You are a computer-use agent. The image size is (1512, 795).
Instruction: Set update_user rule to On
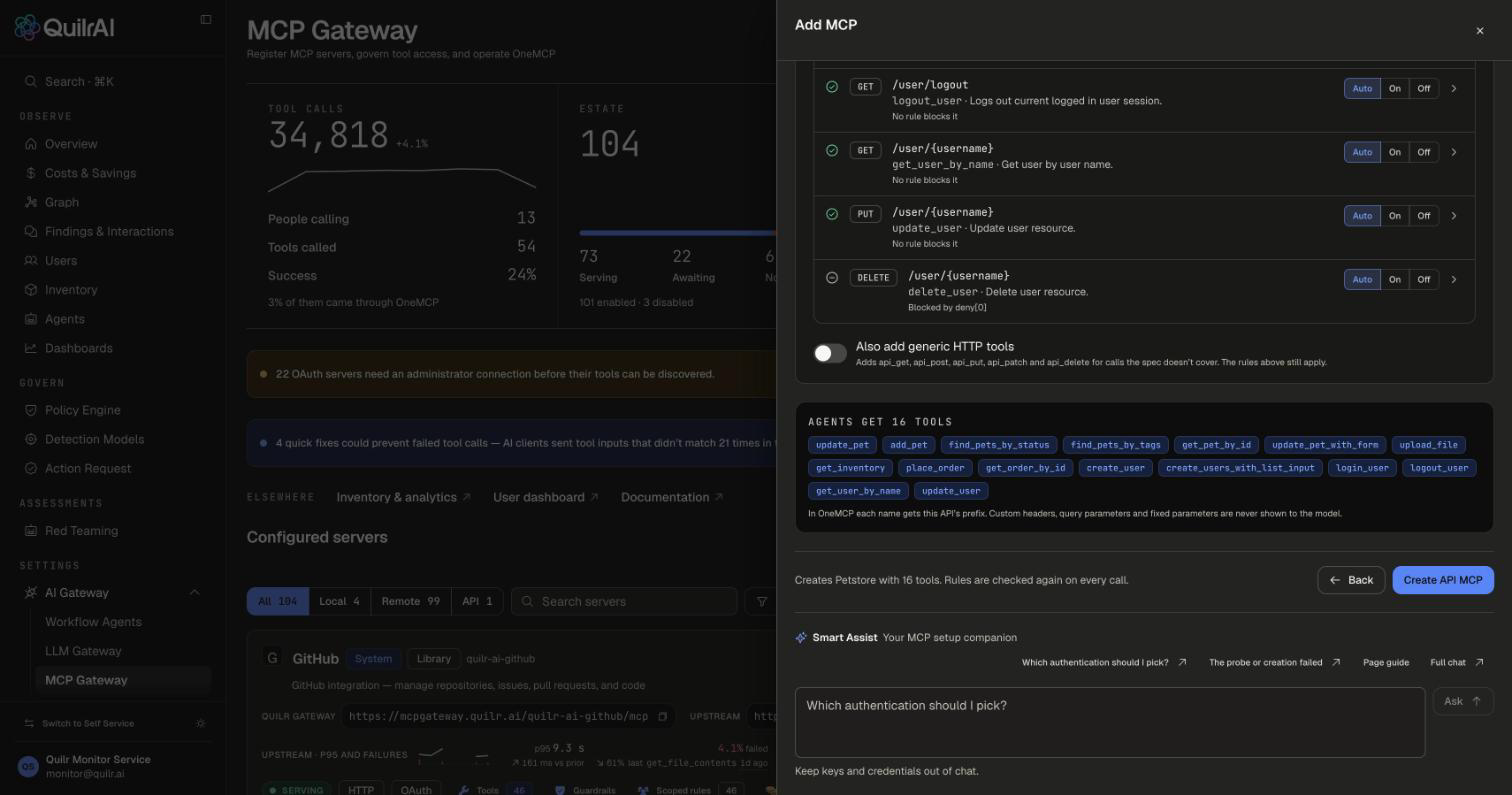point(1394,216)
